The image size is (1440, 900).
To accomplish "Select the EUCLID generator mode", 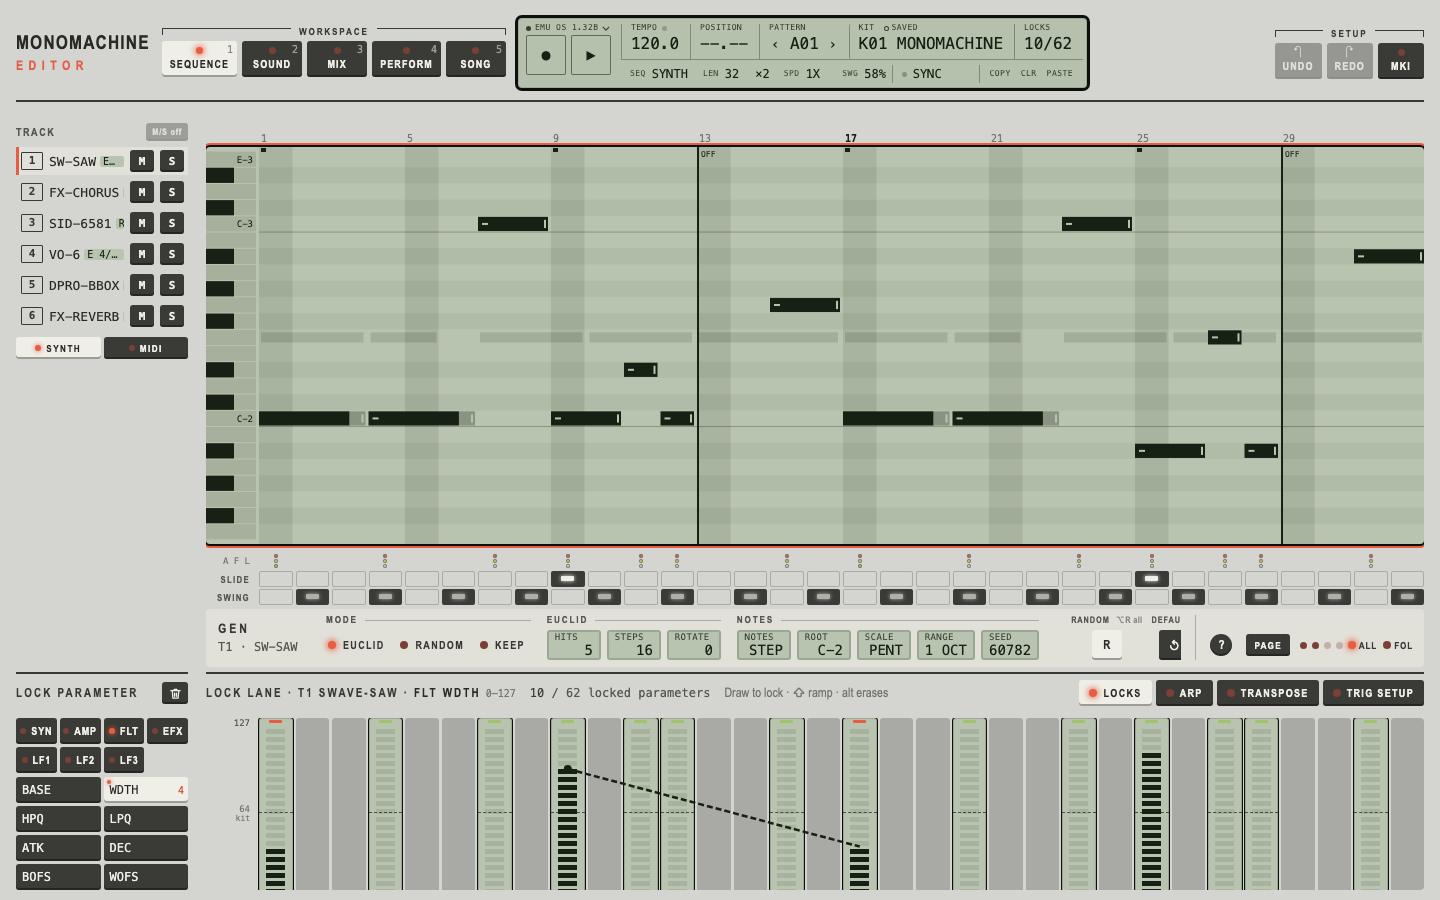I will [x=355, y=645].
